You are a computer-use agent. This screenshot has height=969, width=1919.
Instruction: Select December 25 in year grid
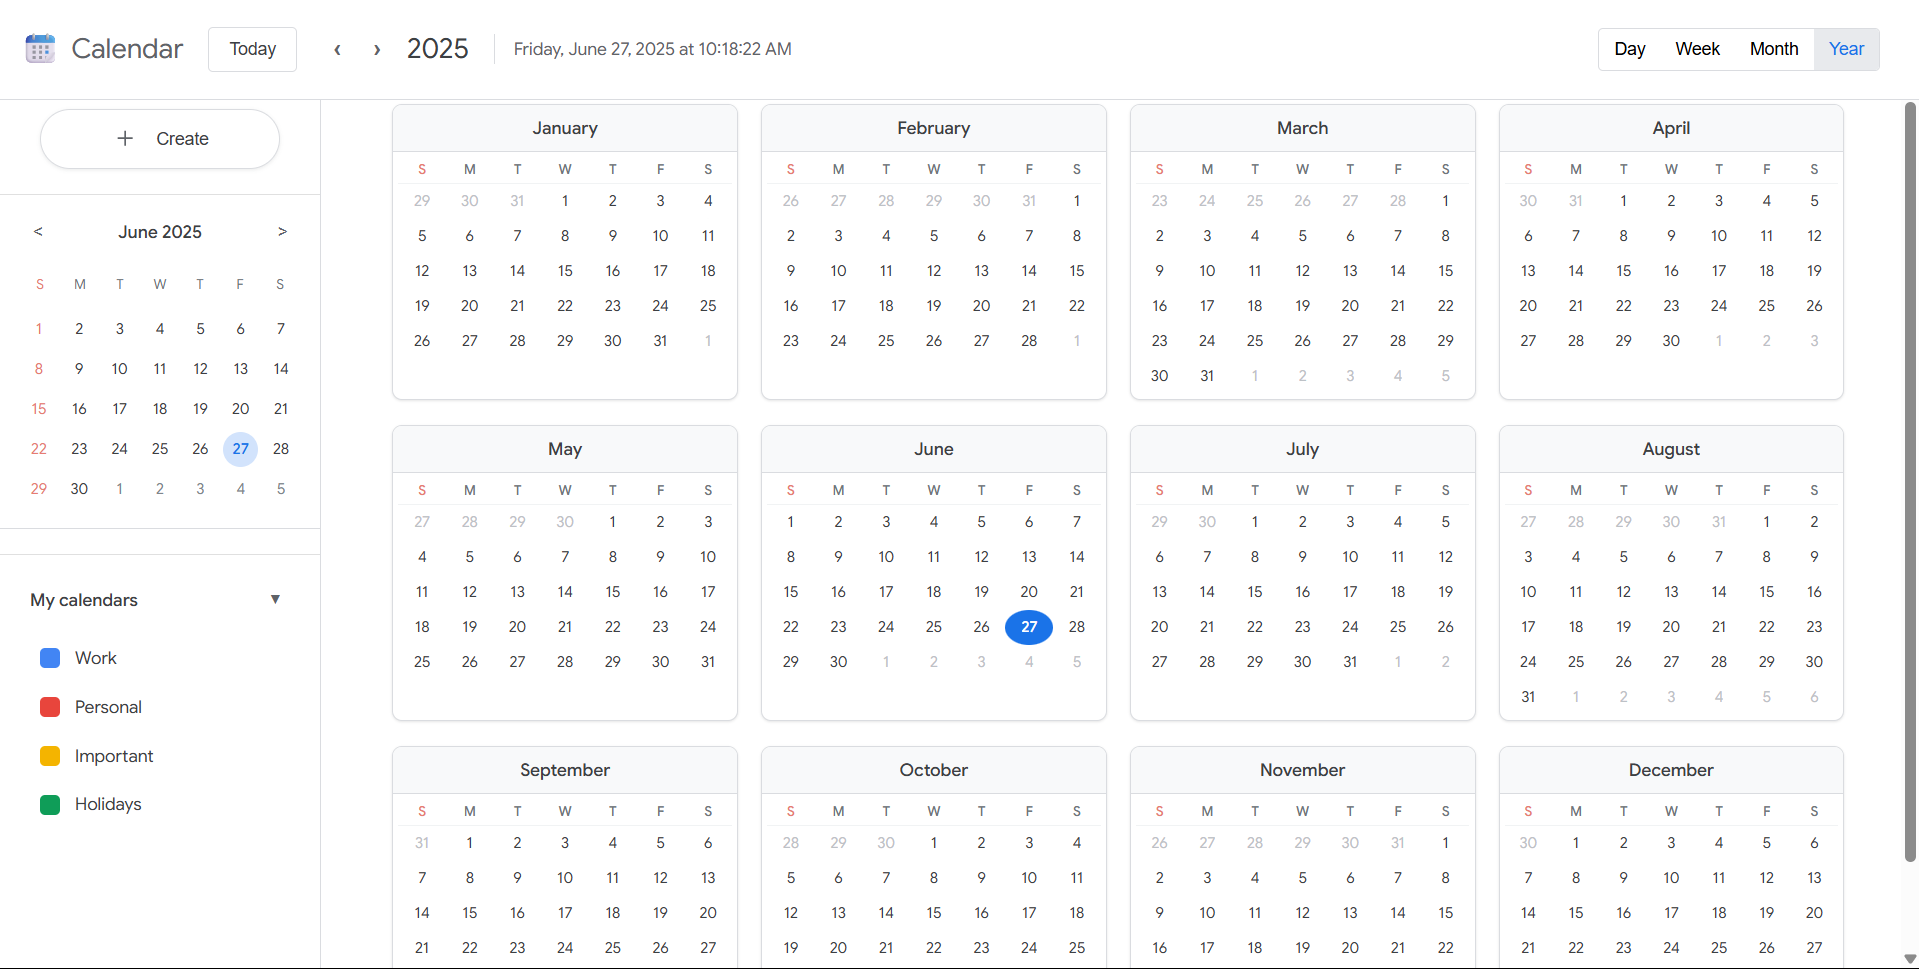point(1719,948)
